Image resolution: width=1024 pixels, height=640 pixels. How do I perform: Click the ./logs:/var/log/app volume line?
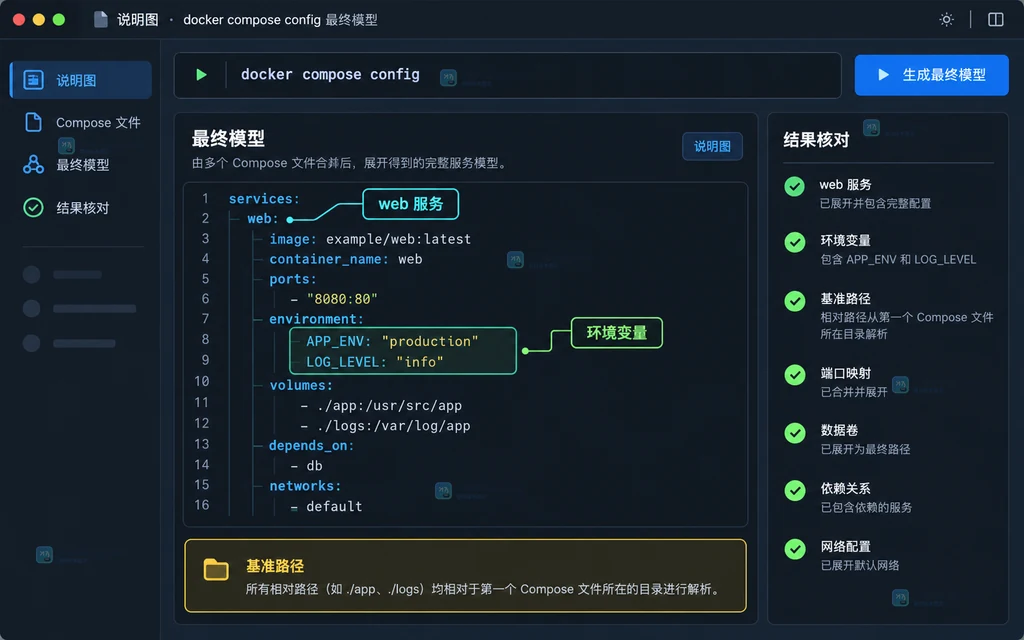(x=385, y=426)
